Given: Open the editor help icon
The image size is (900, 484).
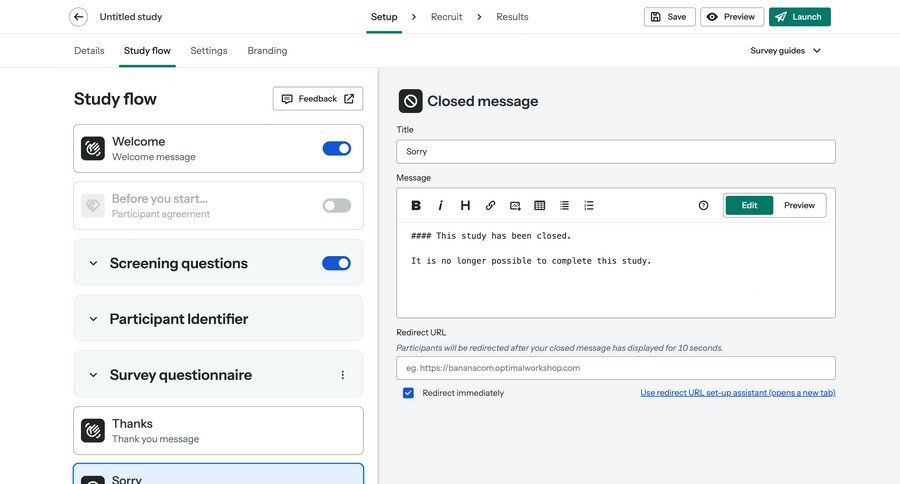Looking at the screenshot, I should [x=703, y=205].
